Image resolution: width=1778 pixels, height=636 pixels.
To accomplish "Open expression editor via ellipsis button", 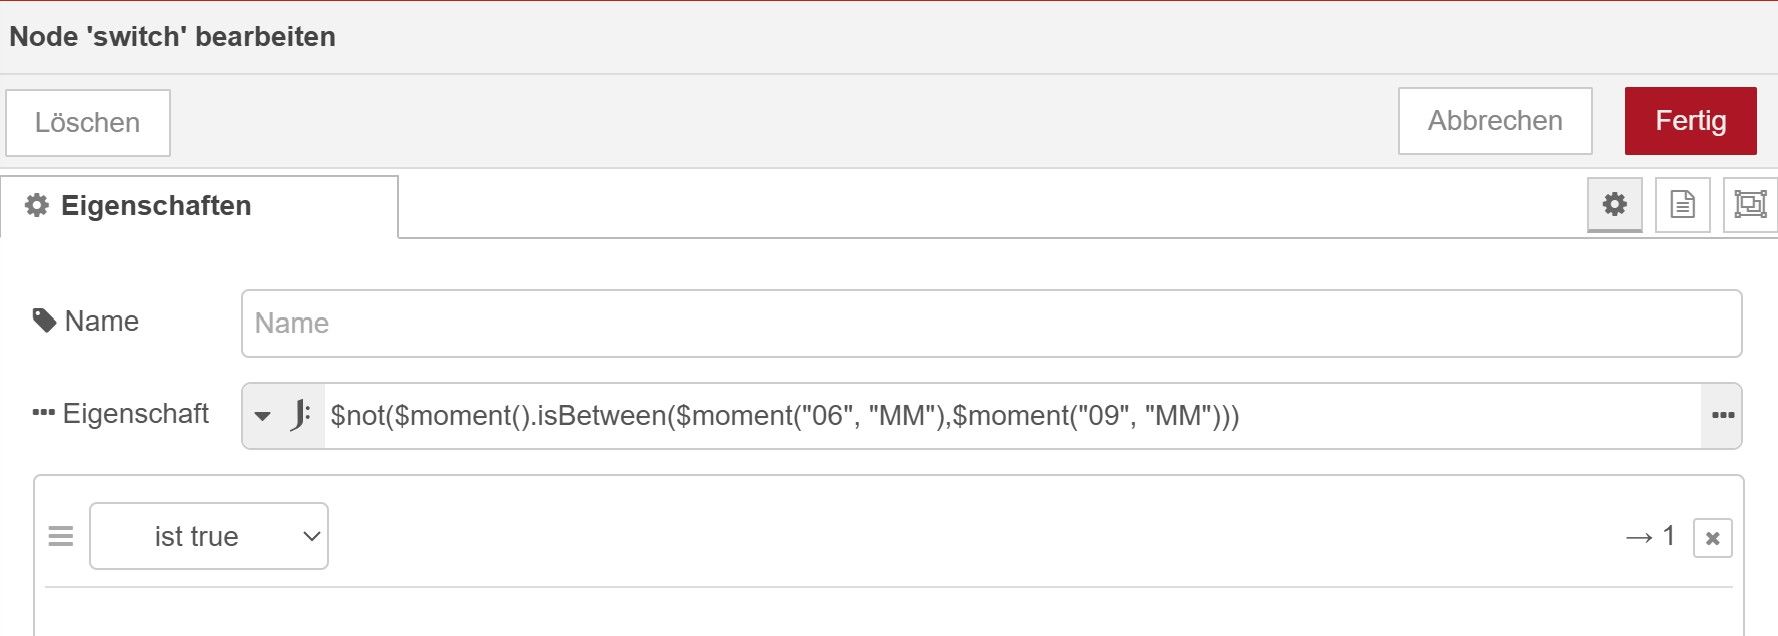I will (1722, 415).
